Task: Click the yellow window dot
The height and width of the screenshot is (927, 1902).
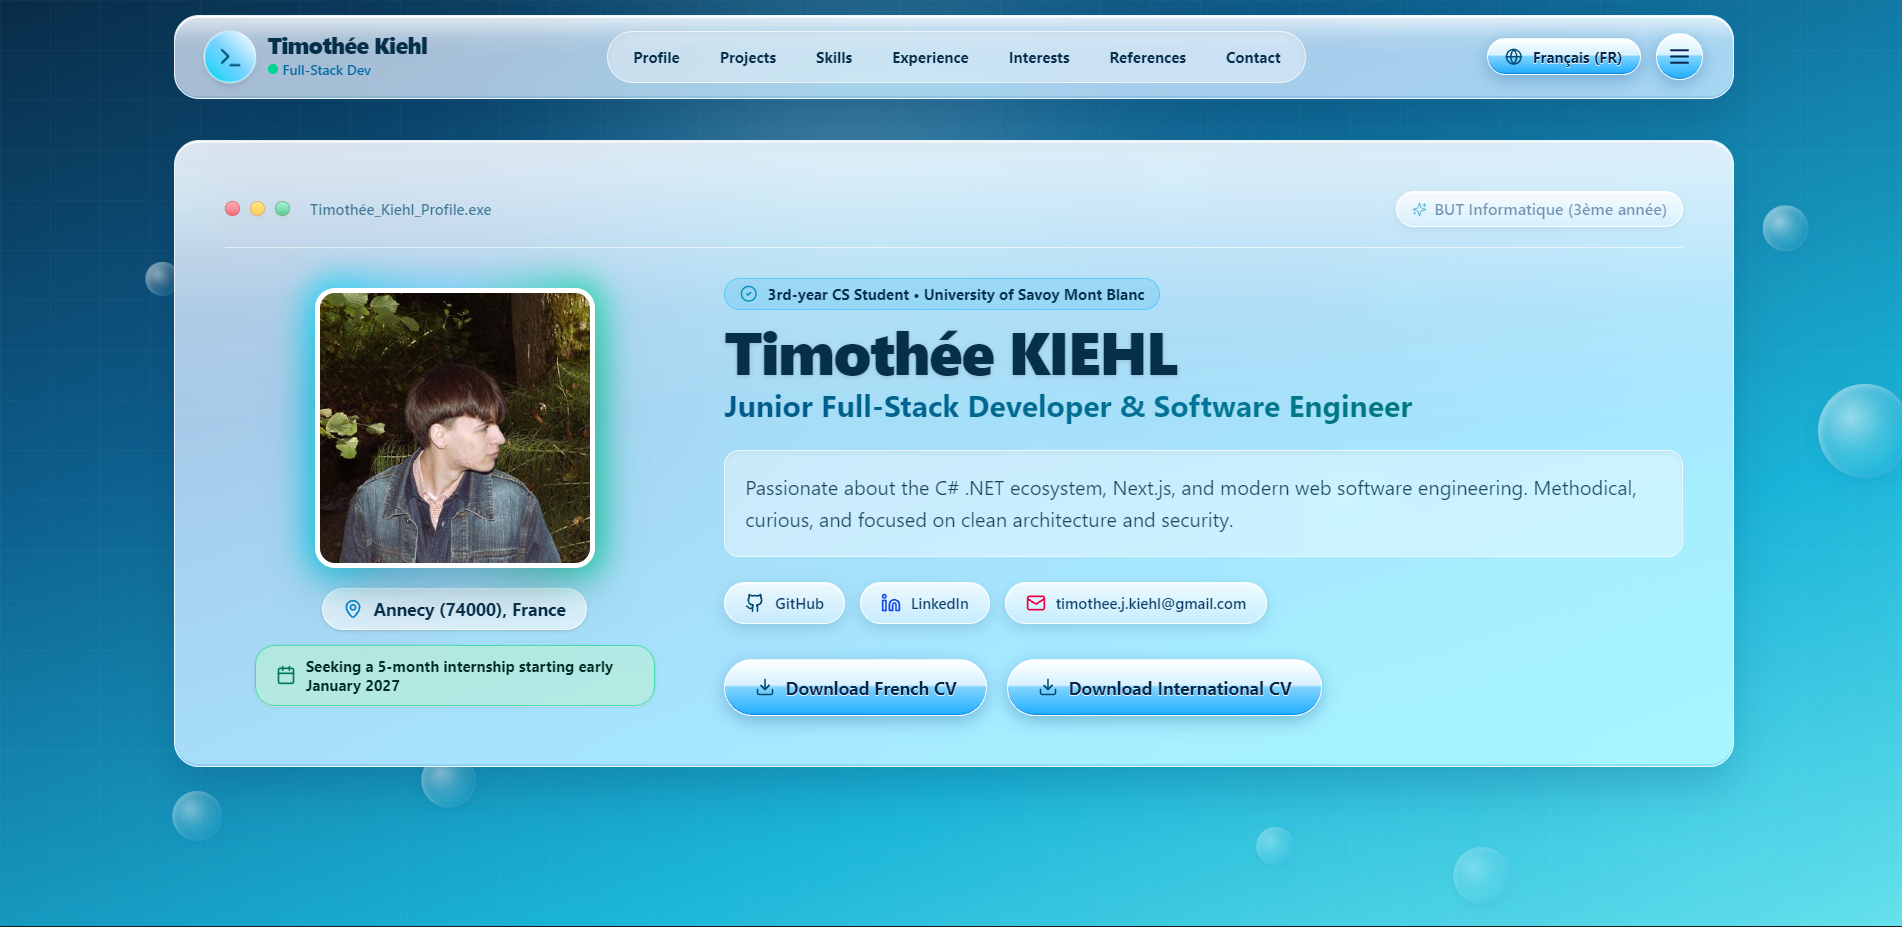Action: (x=258, y=209)
